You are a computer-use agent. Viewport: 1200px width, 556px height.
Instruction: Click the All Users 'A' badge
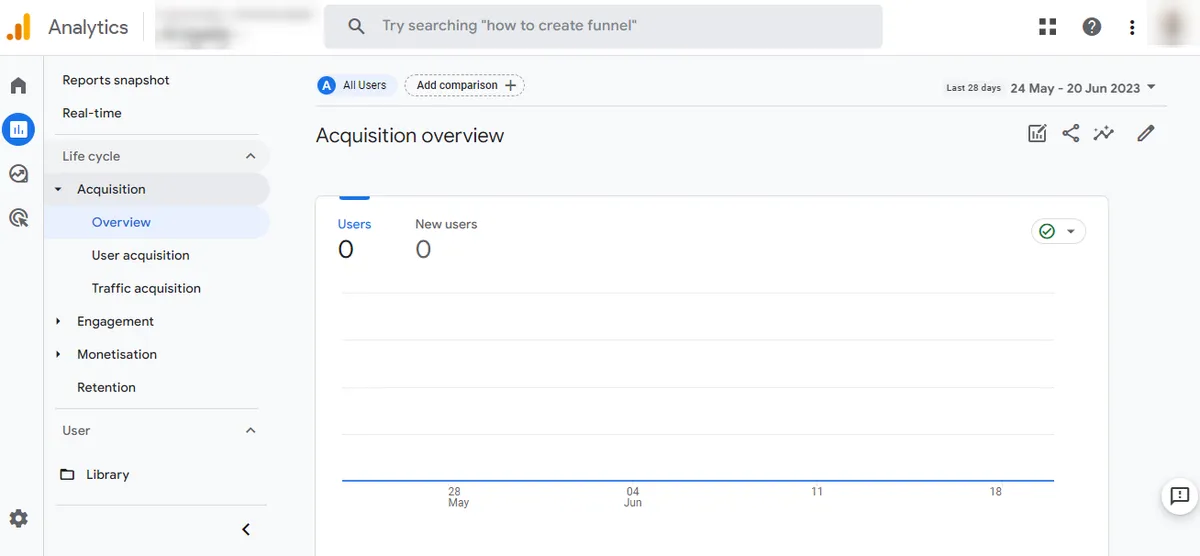pyautogui.click(x=326, y=85)
